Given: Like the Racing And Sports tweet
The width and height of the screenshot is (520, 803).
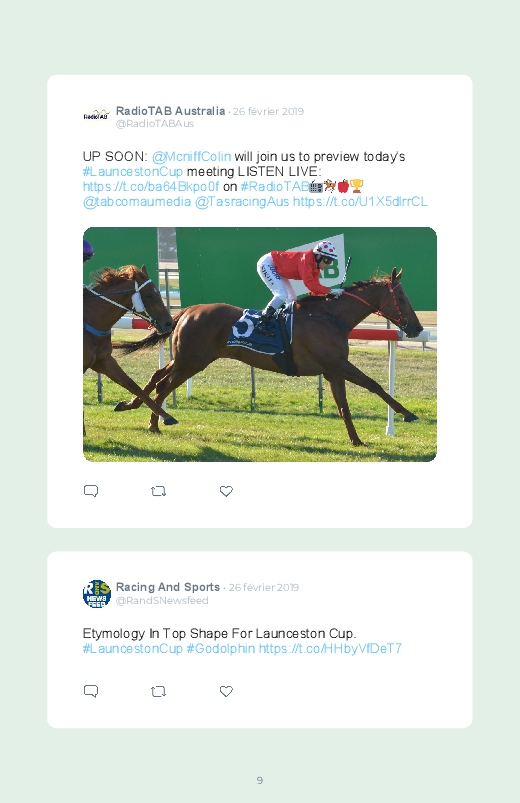Looking at the screenshot, I should click(x=226, y=691).
